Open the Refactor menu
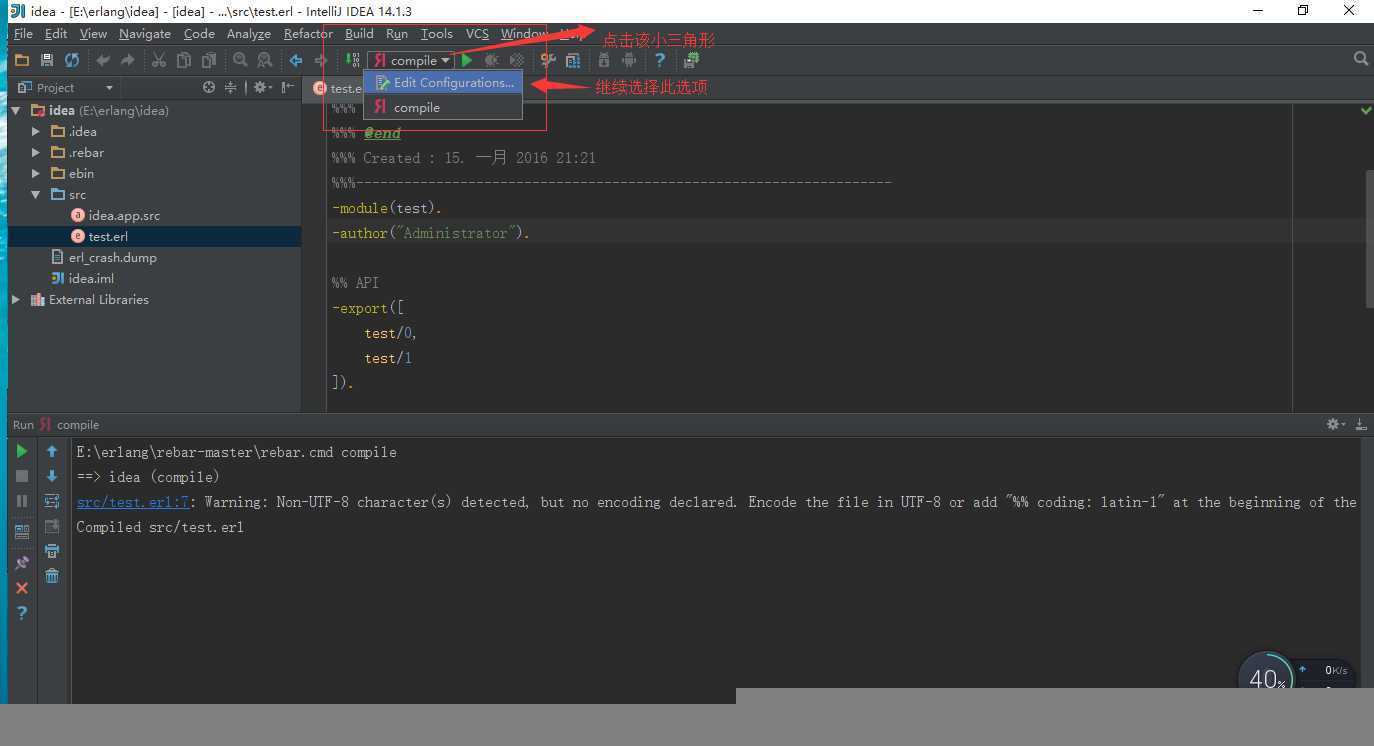 (308, 33)
